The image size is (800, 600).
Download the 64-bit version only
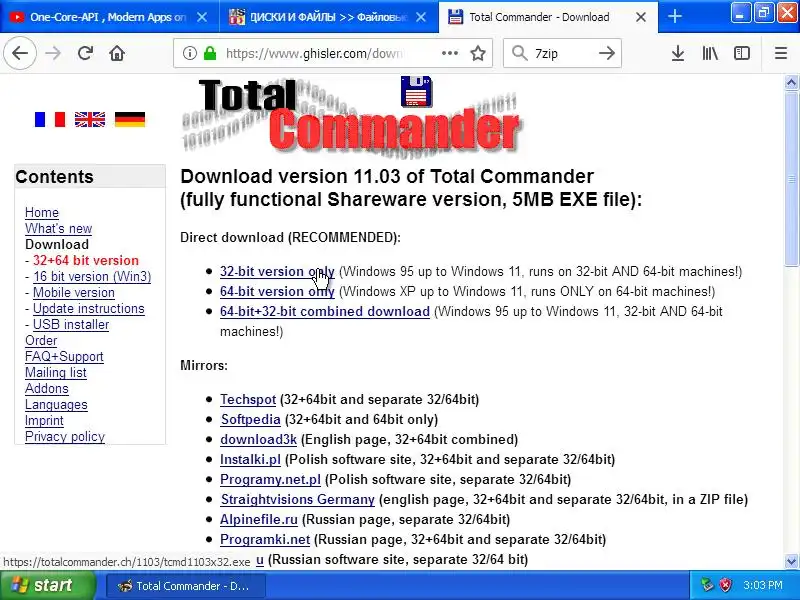point(277,291)
